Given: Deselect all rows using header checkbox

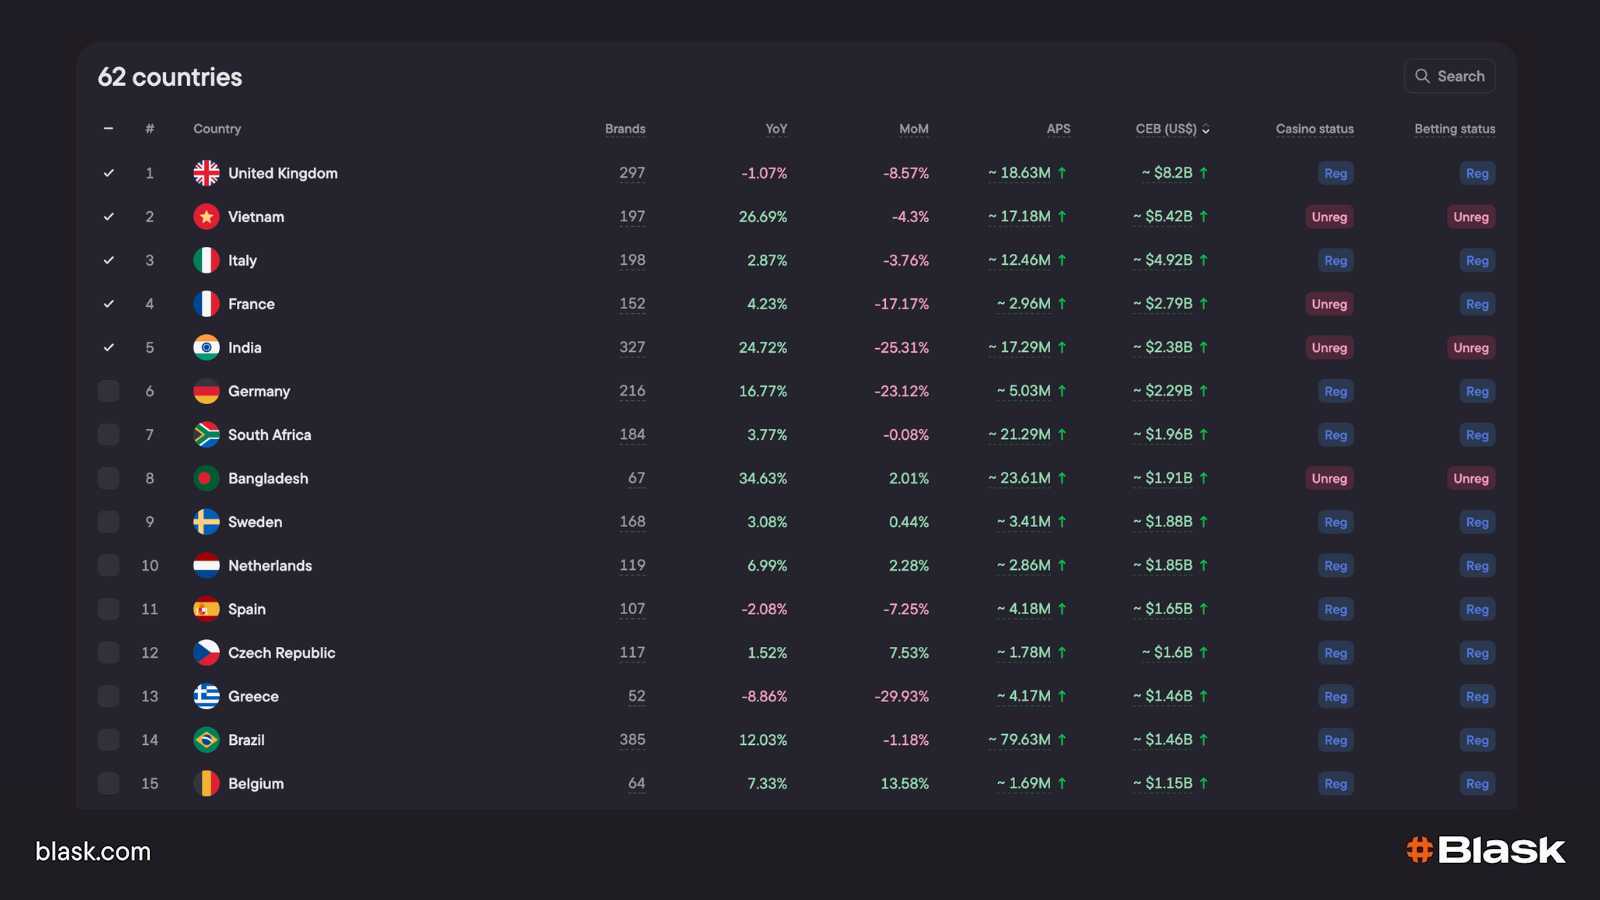Looking at the screenshot, I should 108,129.
